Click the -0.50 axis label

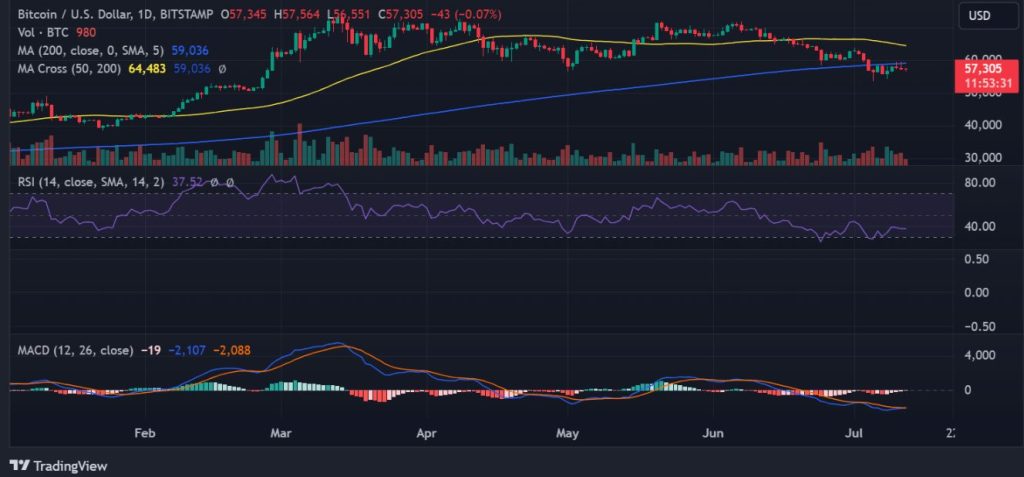coord(979,326)
